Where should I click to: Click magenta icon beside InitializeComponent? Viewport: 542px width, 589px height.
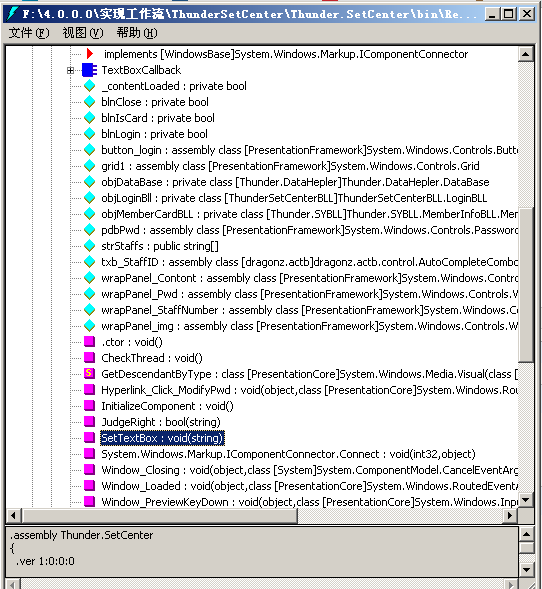point(89,405)
